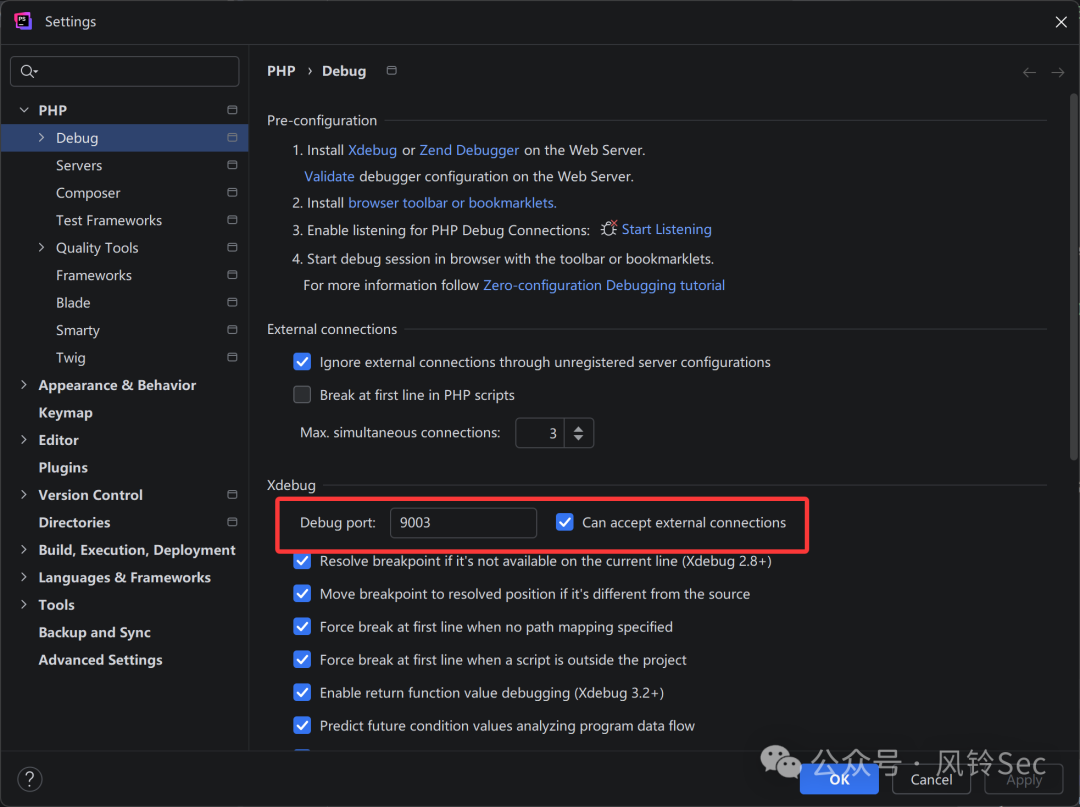
Task: Navigate forward with the right arrow icon
Action: pos(1058,72)
